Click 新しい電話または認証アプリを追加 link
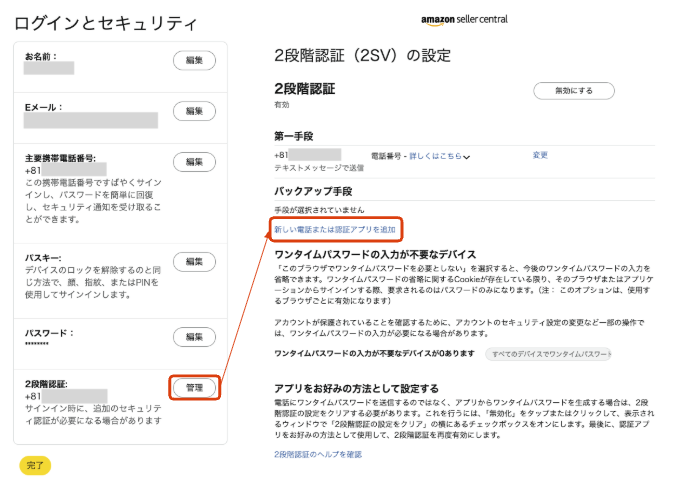 pos(335,229)
